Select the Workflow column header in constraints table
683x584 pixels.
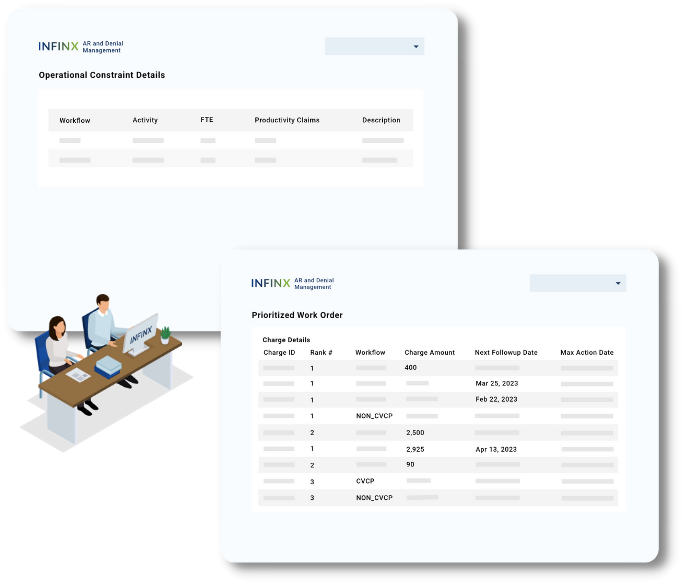(x=74, y=120)
